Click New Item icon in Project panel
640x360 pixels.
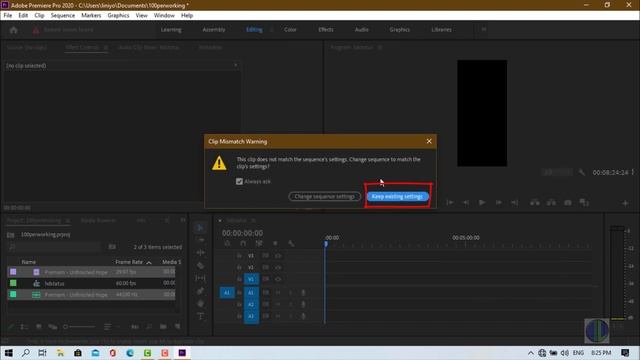pos(178,327)
